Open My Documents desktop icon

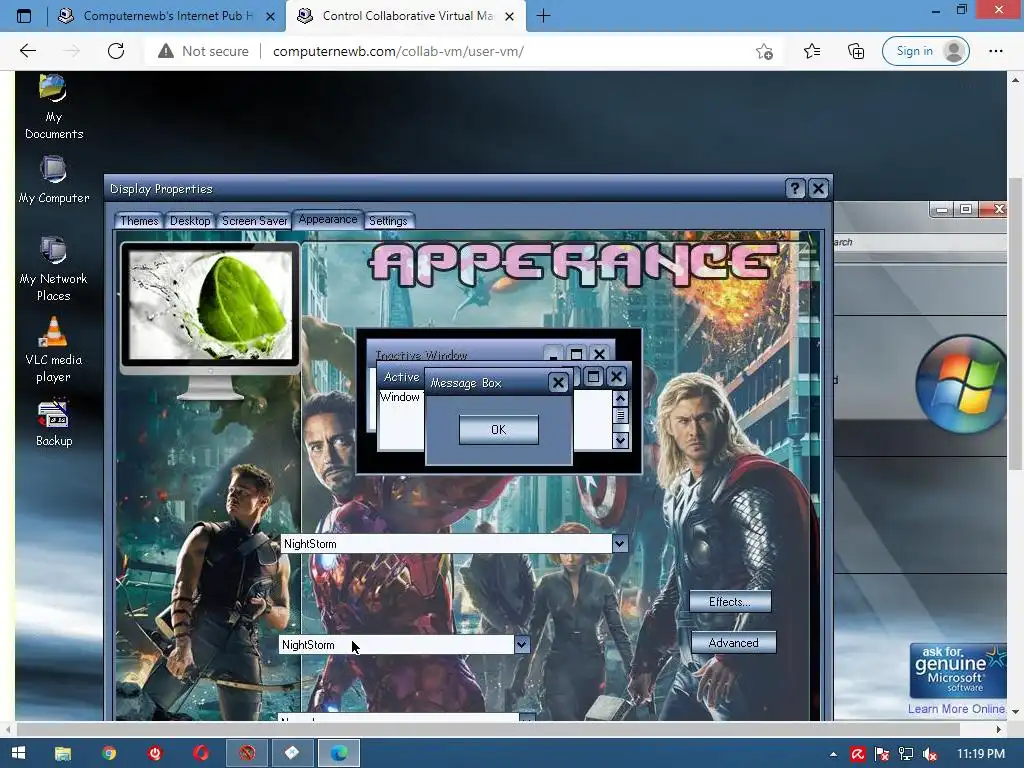click(54, 106)
